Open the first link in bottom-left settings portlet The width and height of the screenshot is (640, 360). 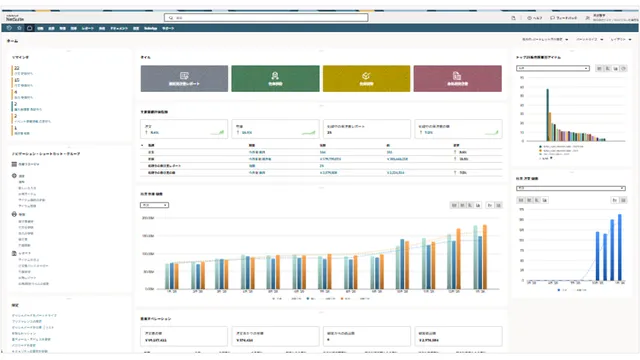(34, 316)
